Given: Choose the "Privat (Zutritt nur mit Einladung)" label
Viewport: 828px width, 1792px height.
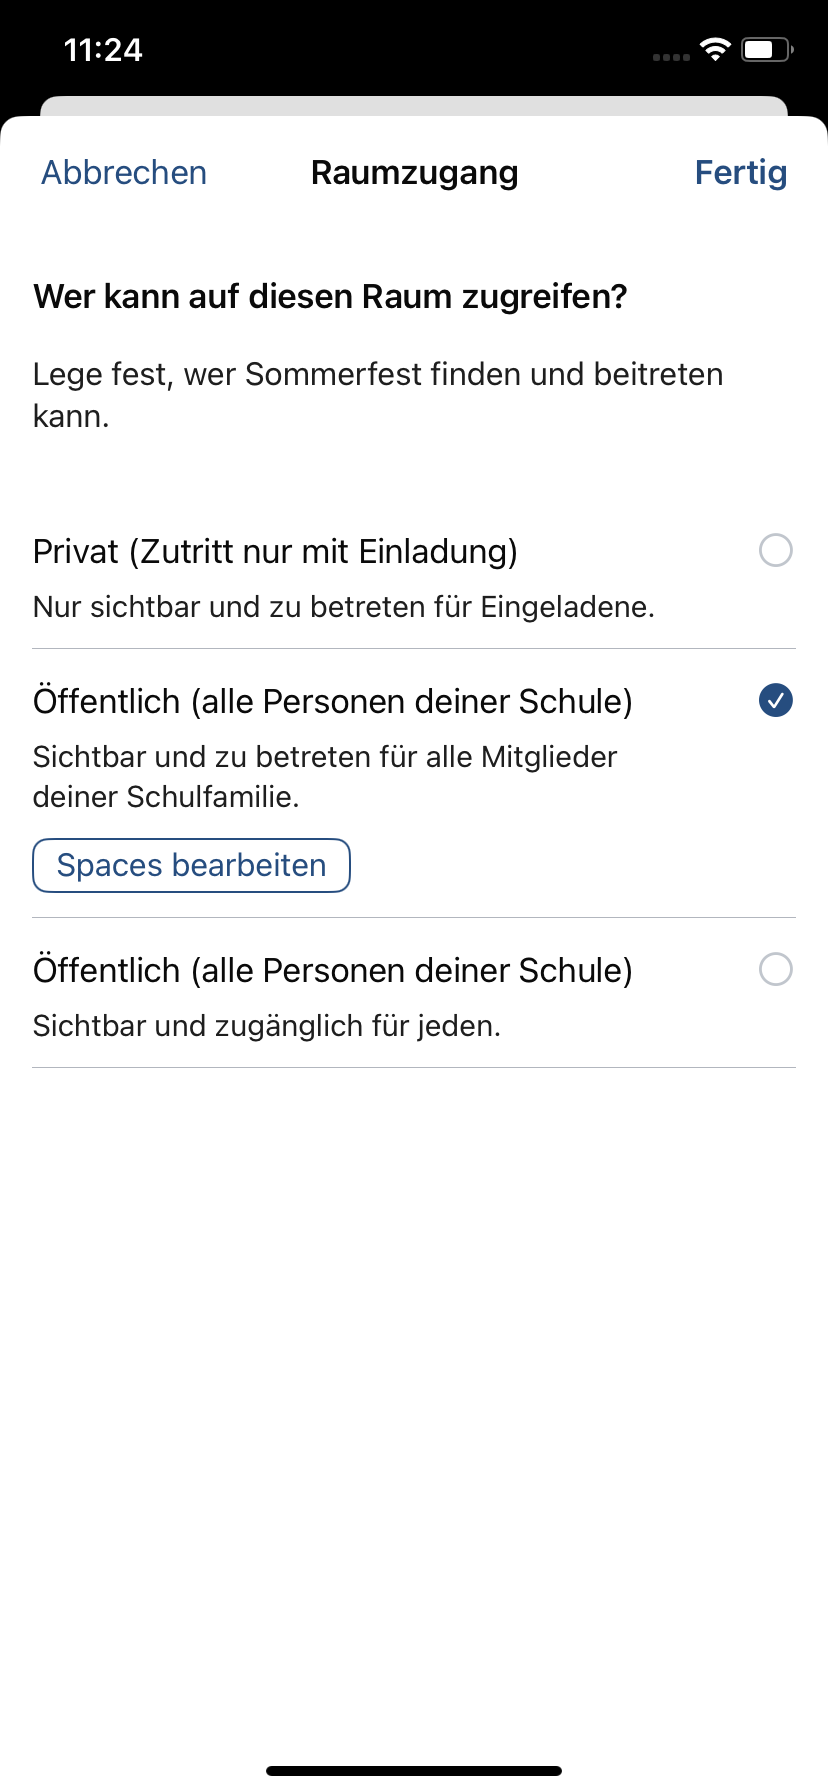Looking at the screenshot, I should point(275,551).
